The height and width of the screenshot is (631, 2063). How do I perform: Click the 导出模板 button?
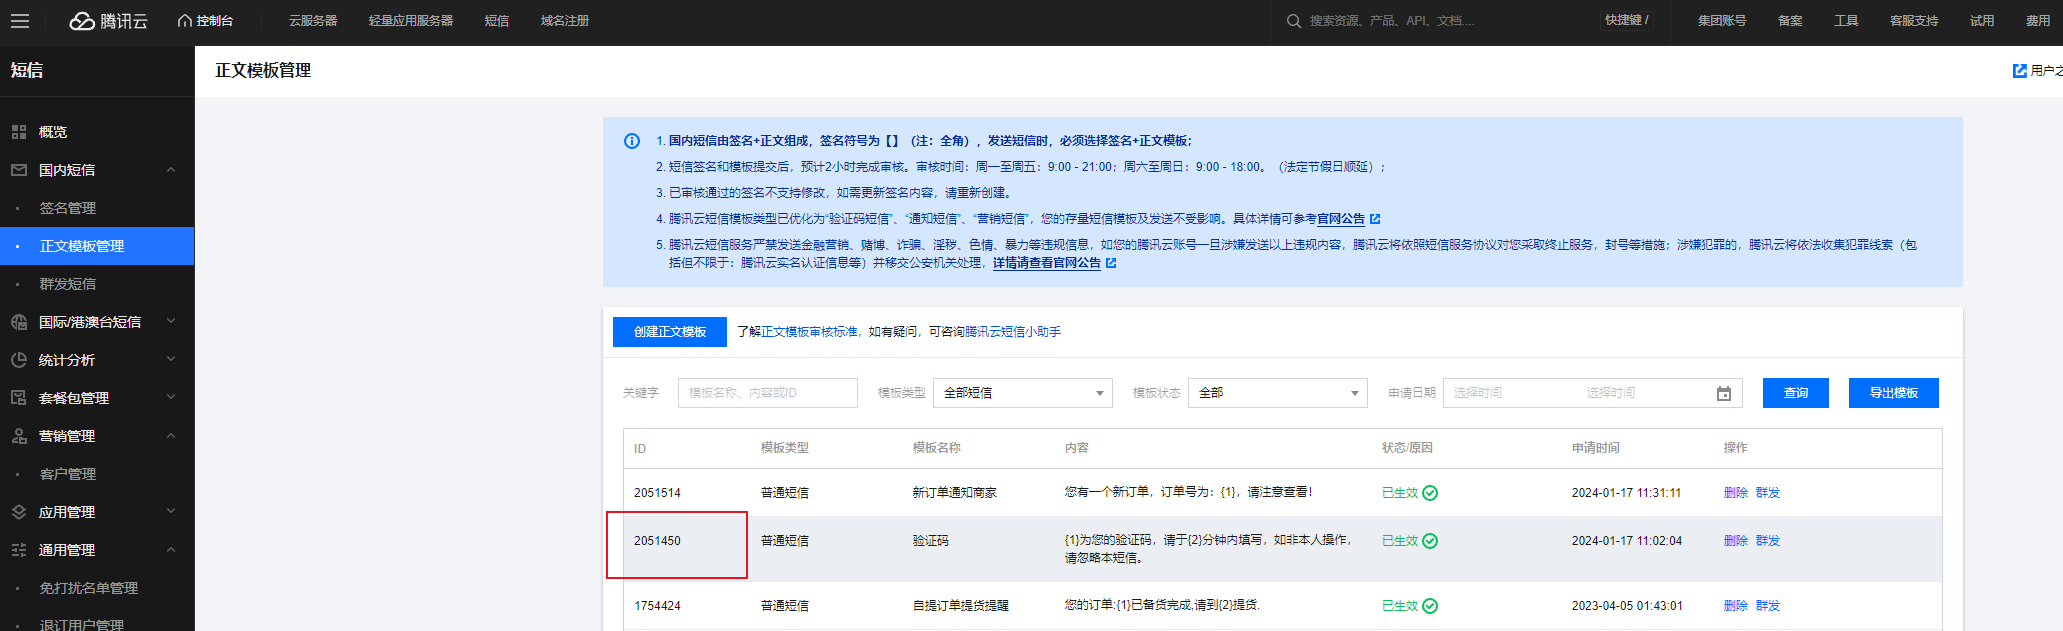point(1894,393)
